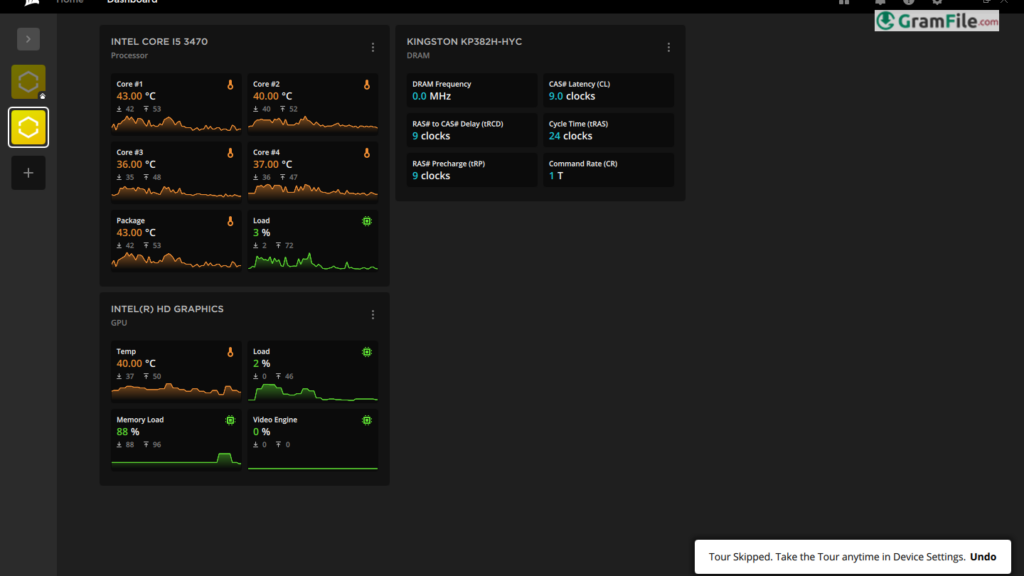Viewport: 1024px width, 576px height.
Task: Select the dimmed default profile with home badge
Action: coord(28,81)
